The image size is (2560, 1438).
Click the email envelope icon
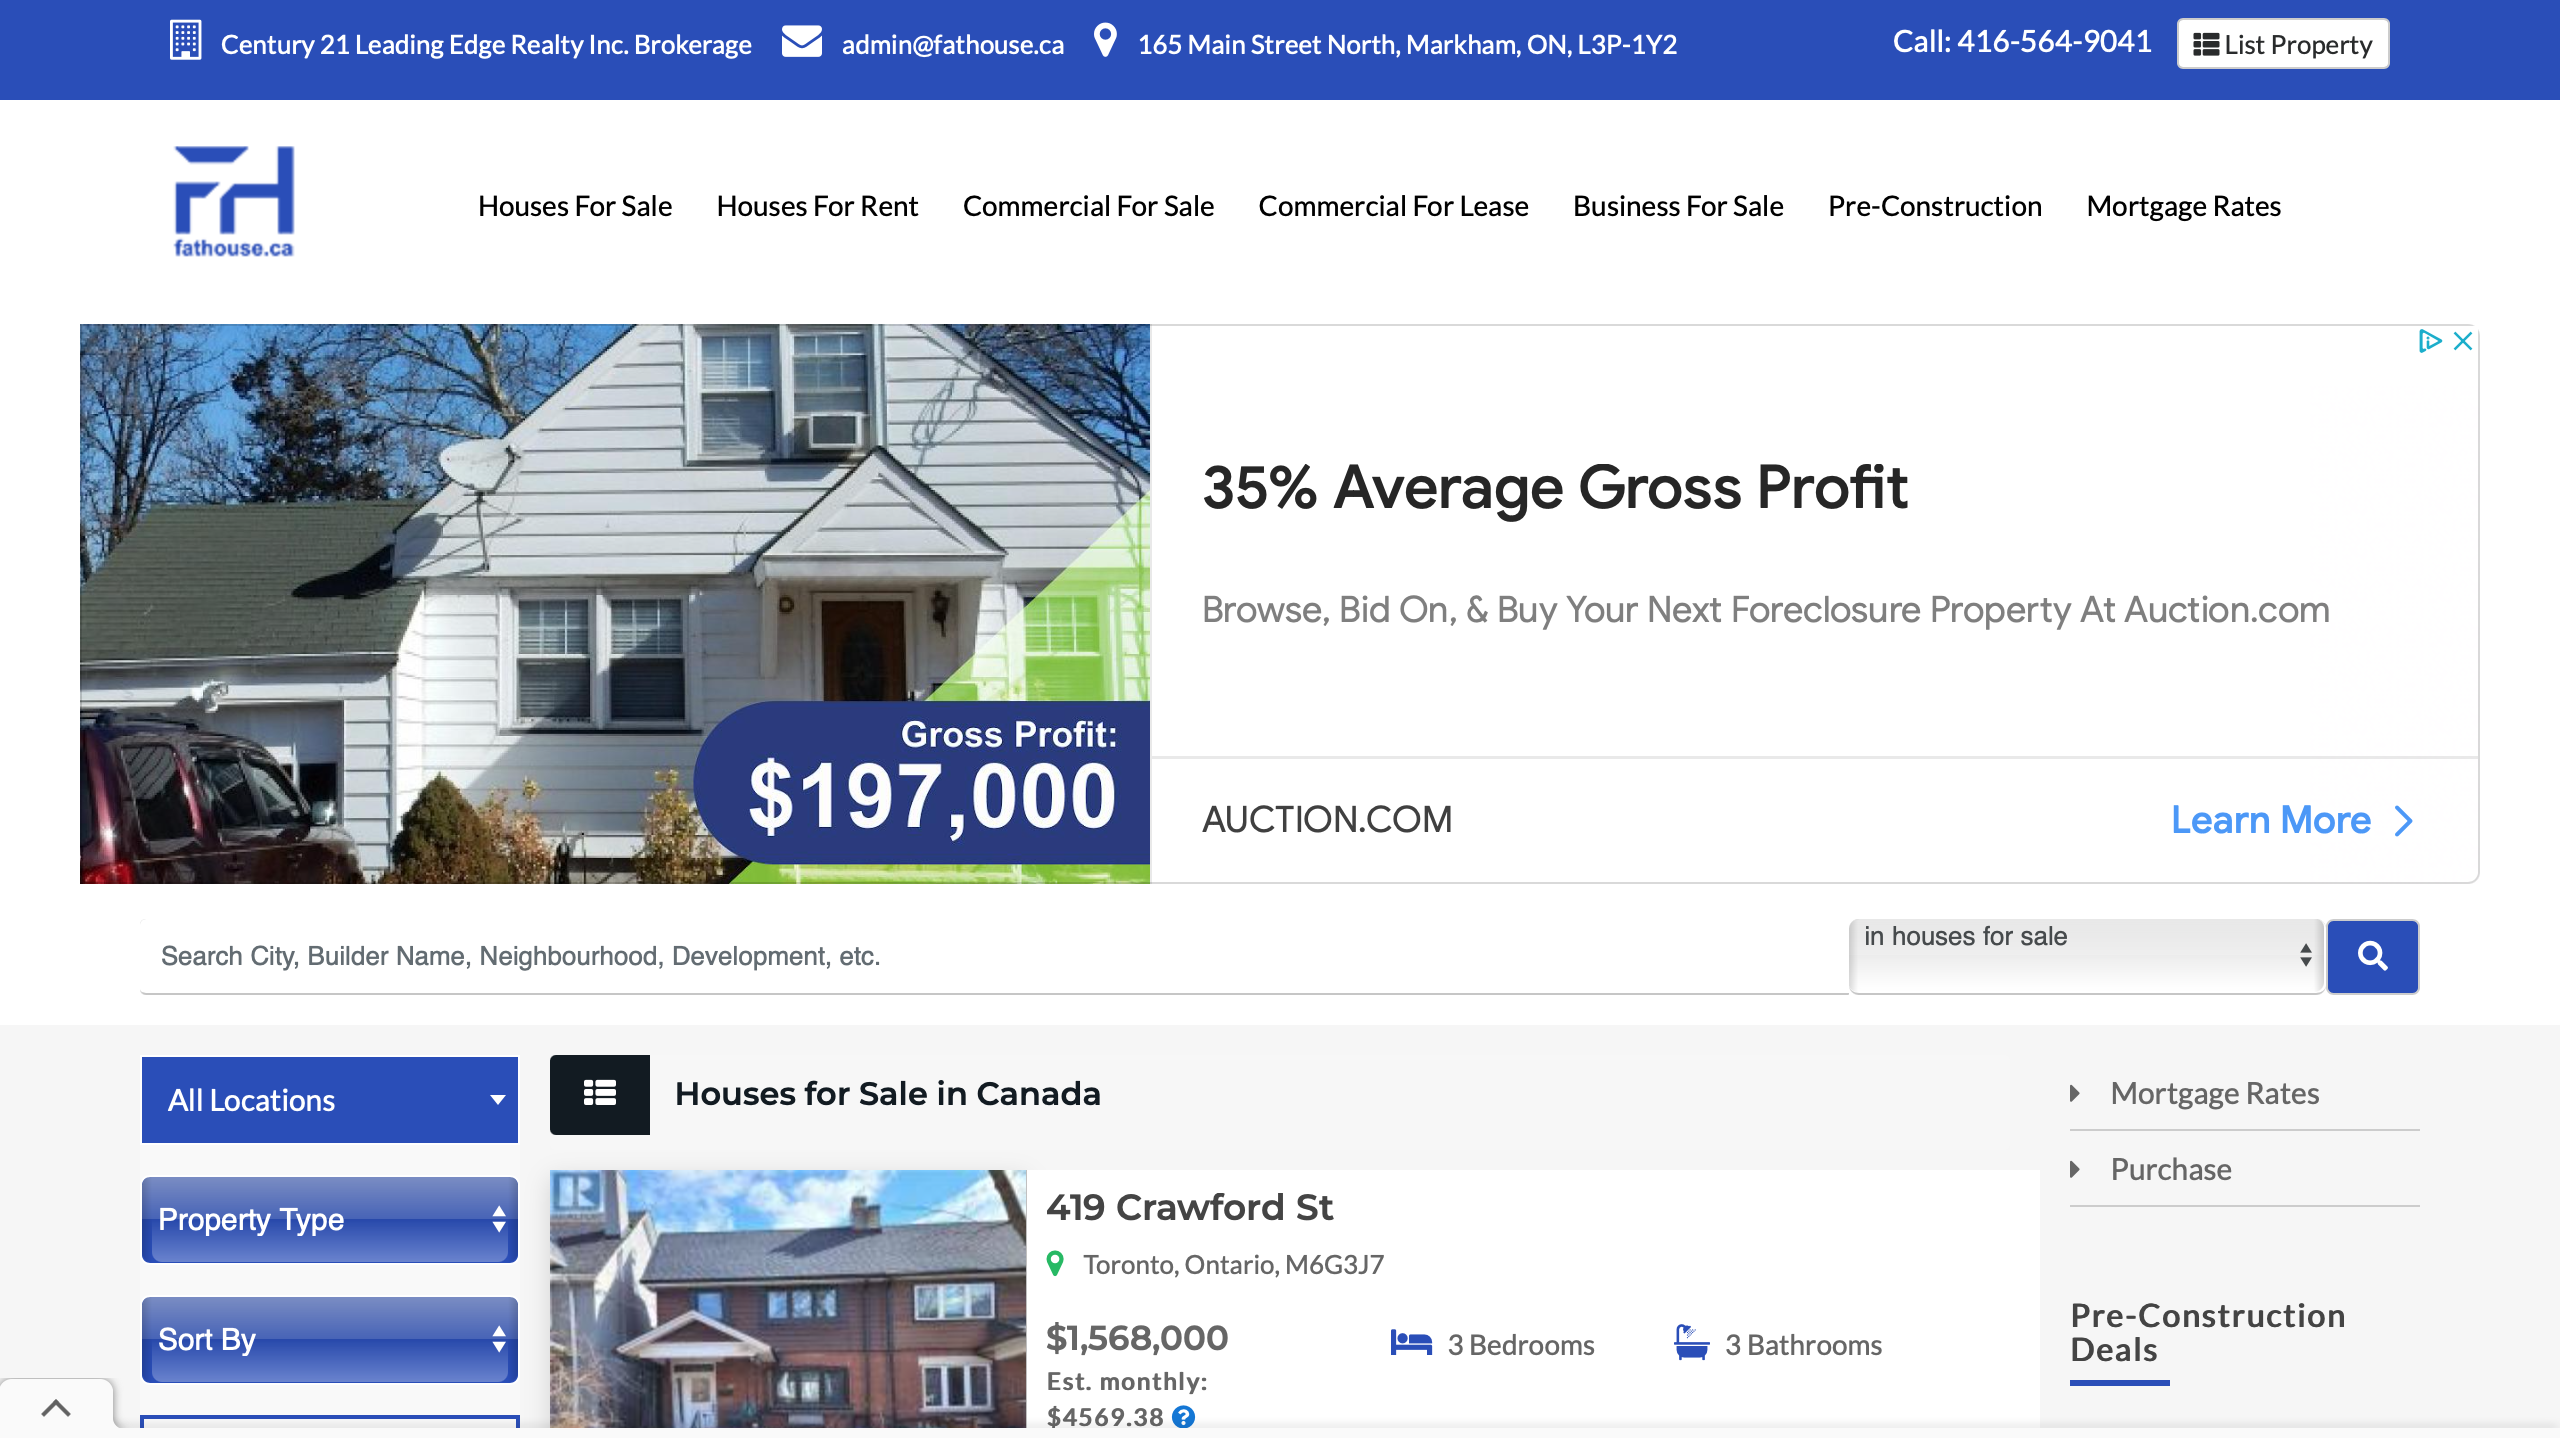801,42
